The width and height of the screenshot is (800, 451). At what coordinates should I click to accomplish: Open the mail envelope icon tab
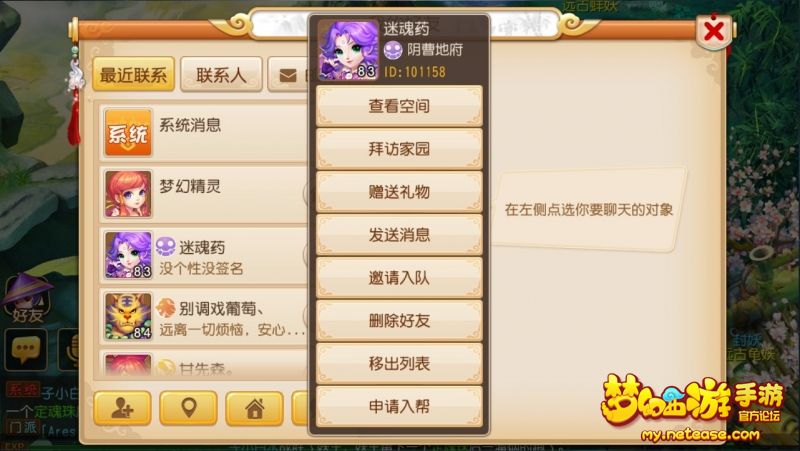[288, 75]
